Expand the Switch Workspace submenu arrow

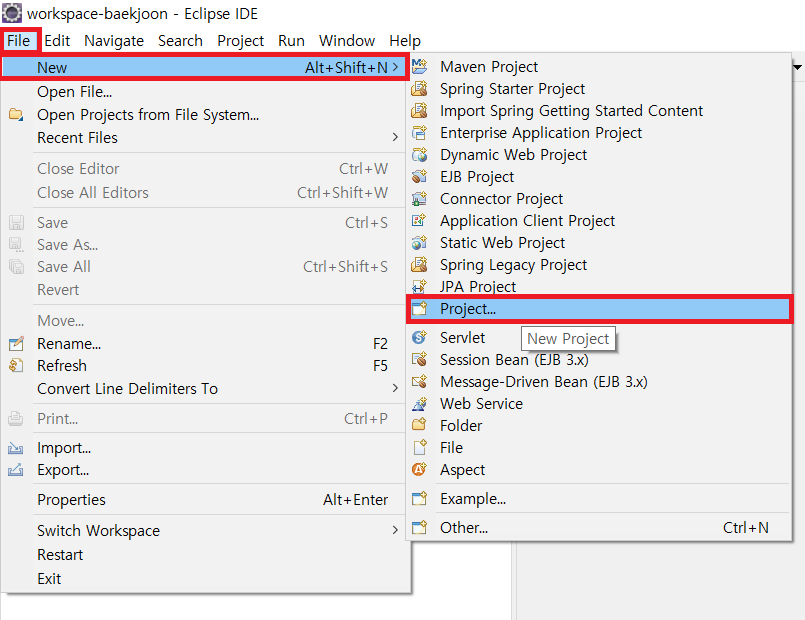pos(395,530)
